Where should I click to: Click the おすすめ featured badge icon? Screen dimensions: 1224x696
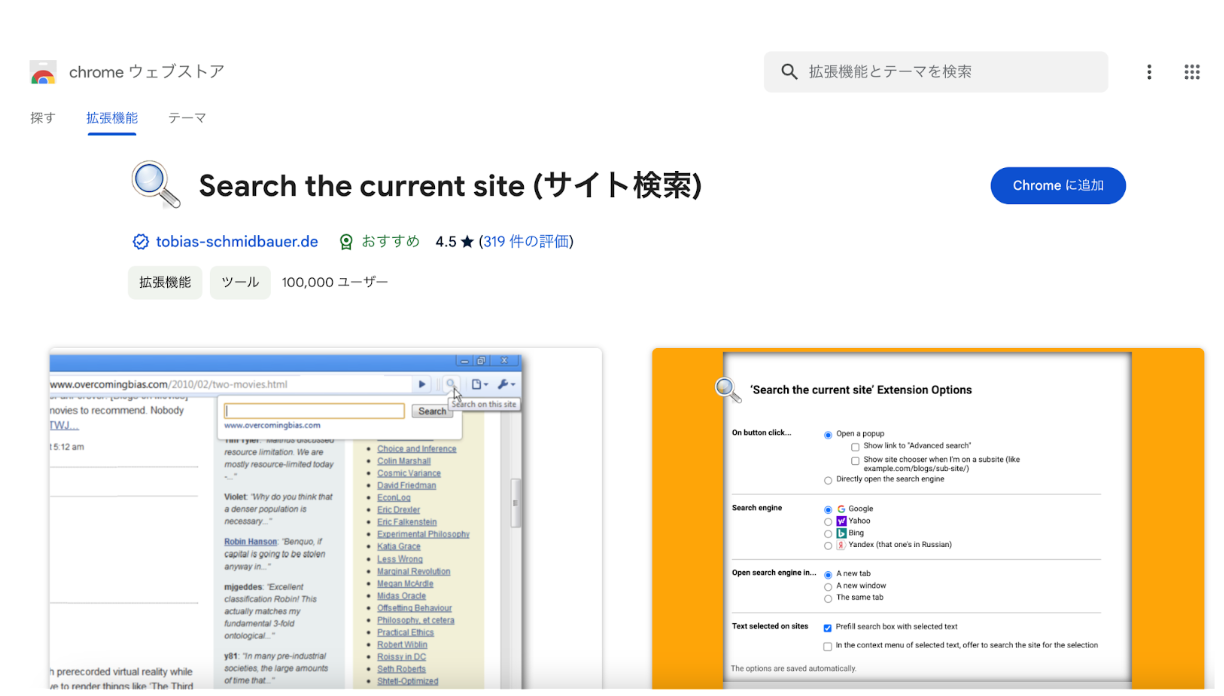click(346, 242)
